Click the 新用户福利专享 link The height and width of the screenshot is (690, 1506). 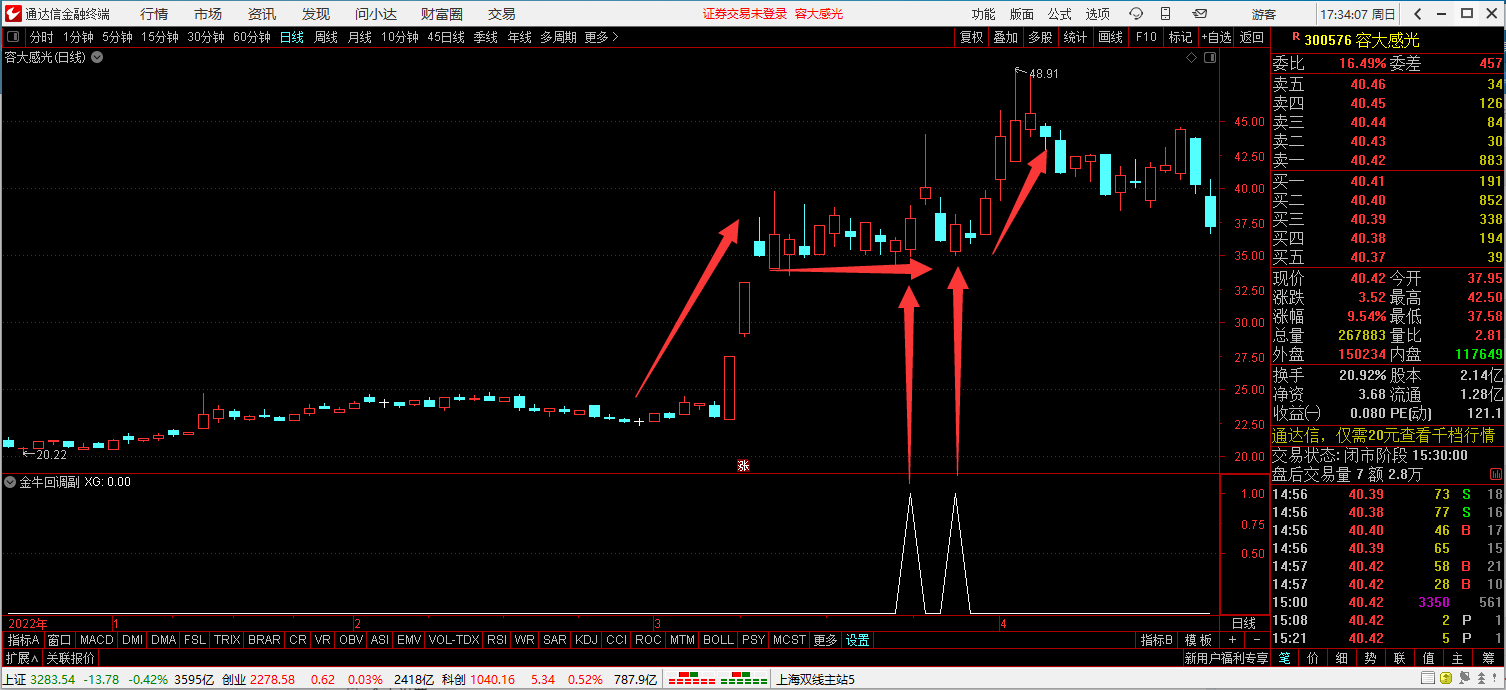point(1225,658)
